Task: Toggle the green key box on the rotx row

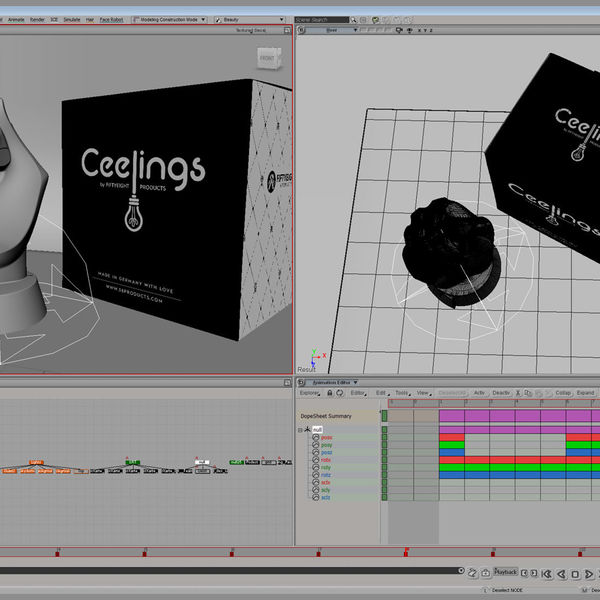Action: pos(384,460)
